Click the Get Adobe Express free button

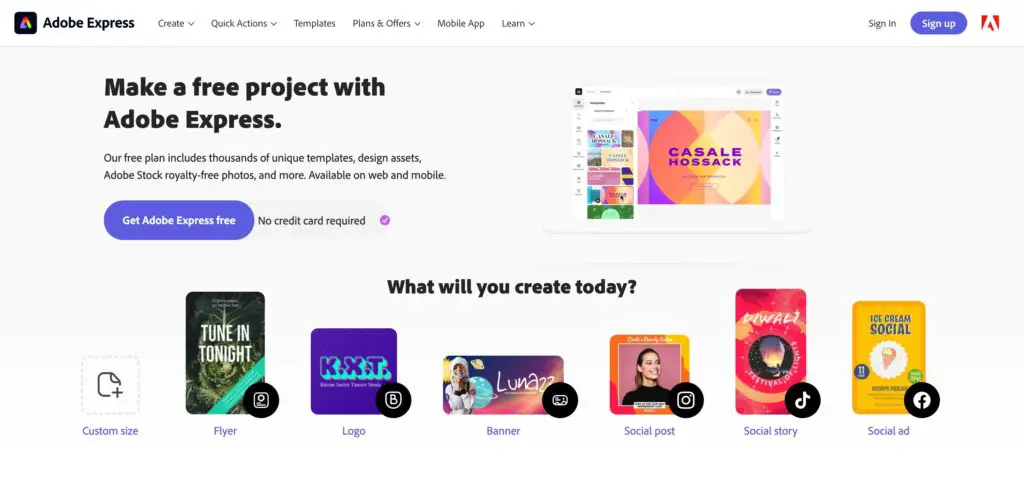point(178,220)
